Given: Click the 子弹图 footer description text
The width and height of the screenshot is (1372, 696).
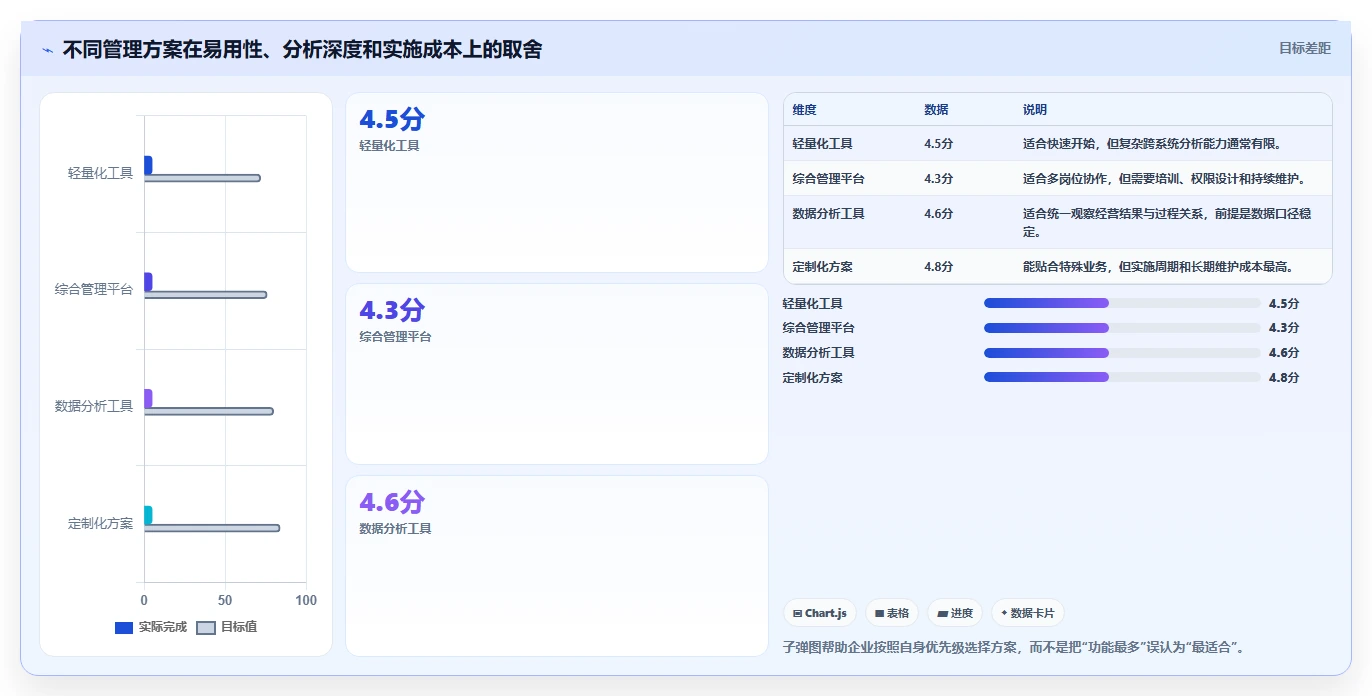Looking at the screenshot, I should click(1016, 647).
